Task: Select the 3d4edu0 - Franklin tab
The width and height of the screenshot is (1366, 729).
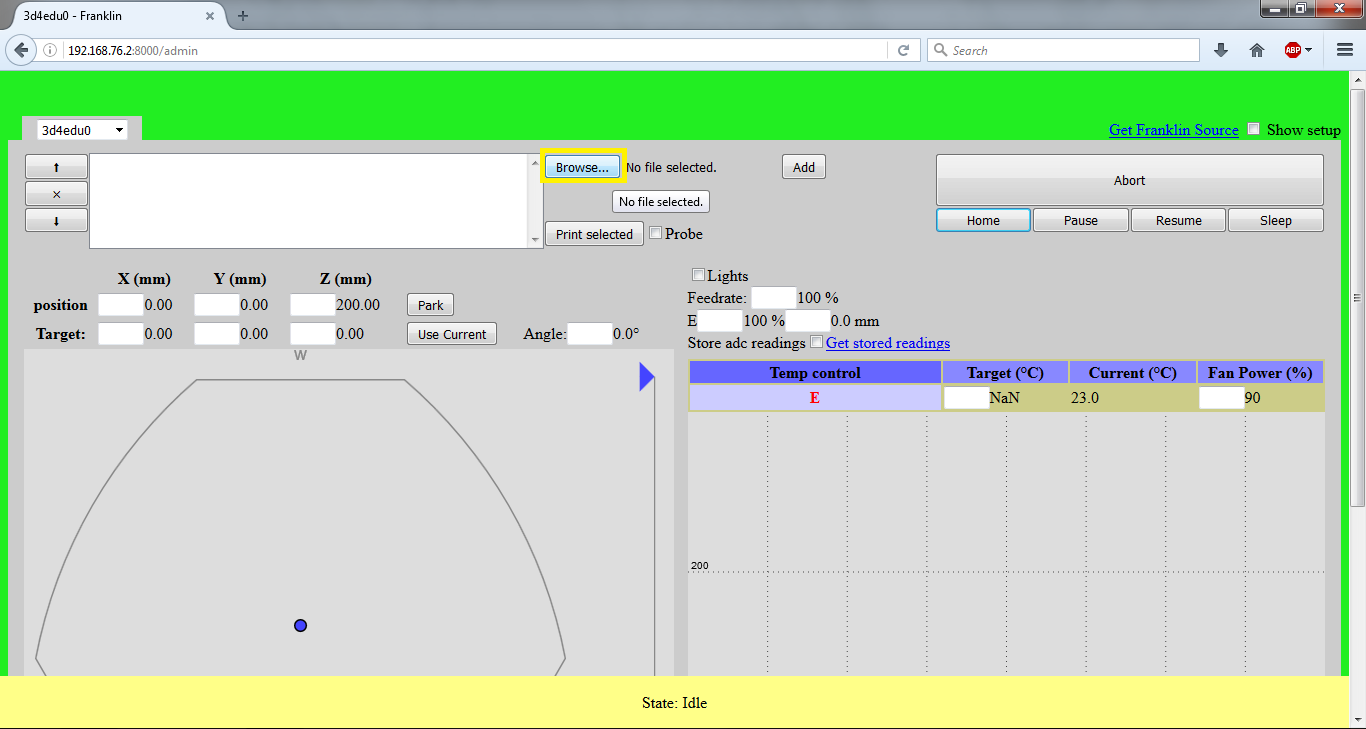Action: point(110,15)
